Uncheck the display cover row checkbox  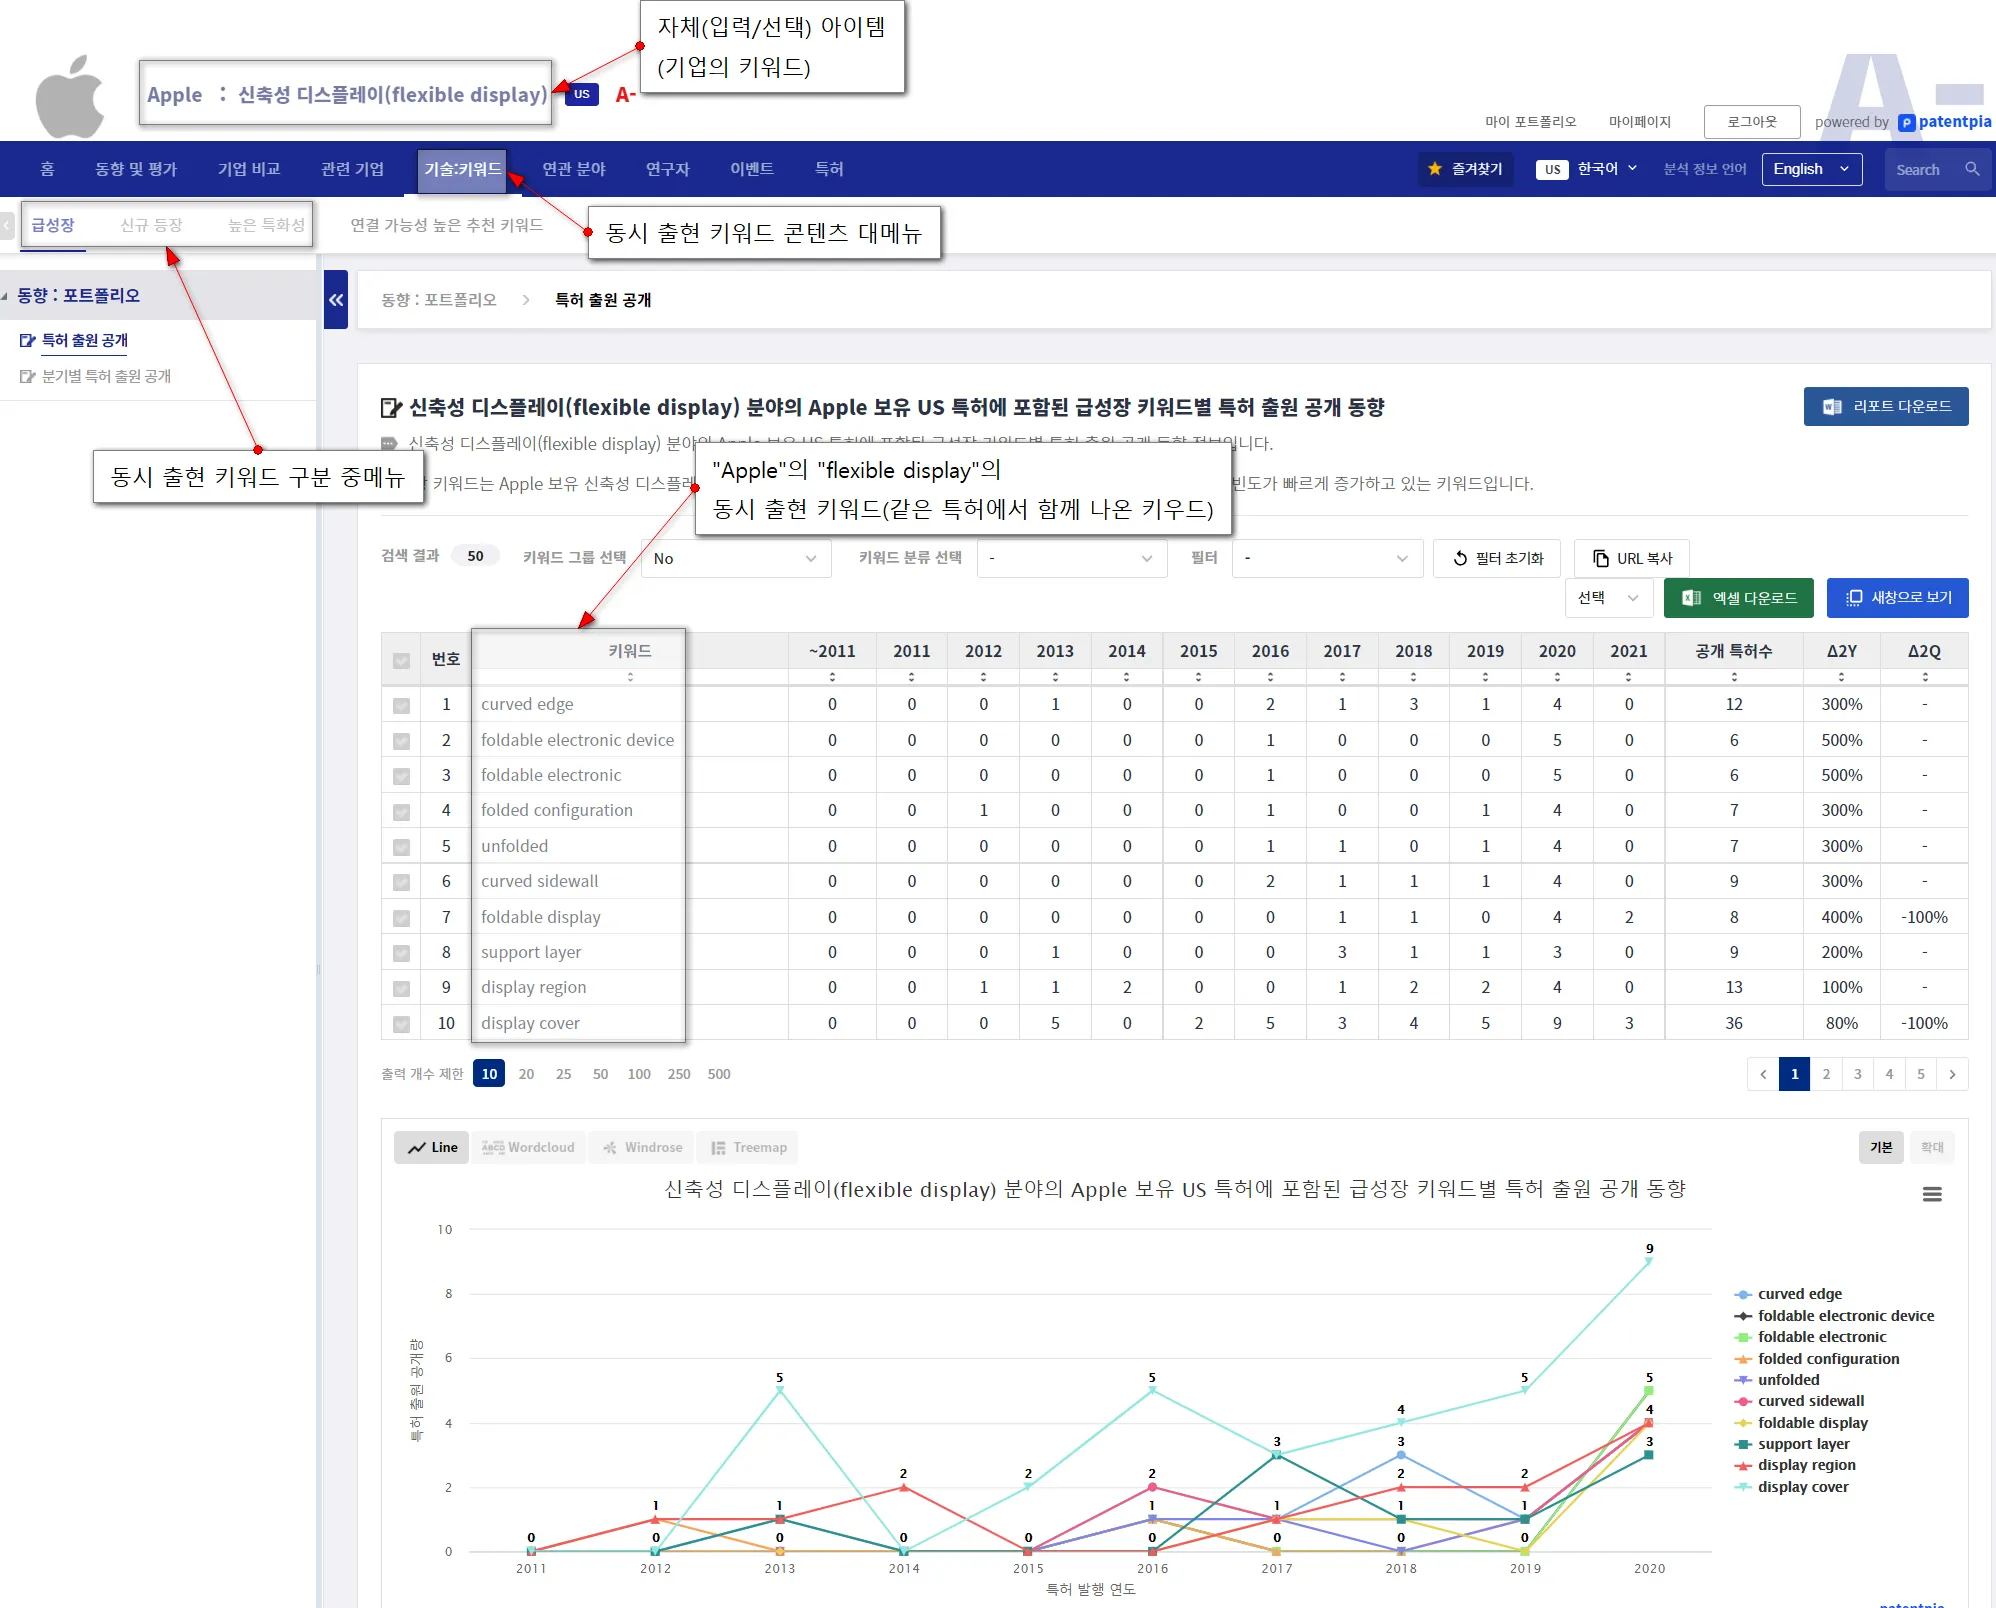(x=401, y=1024)
